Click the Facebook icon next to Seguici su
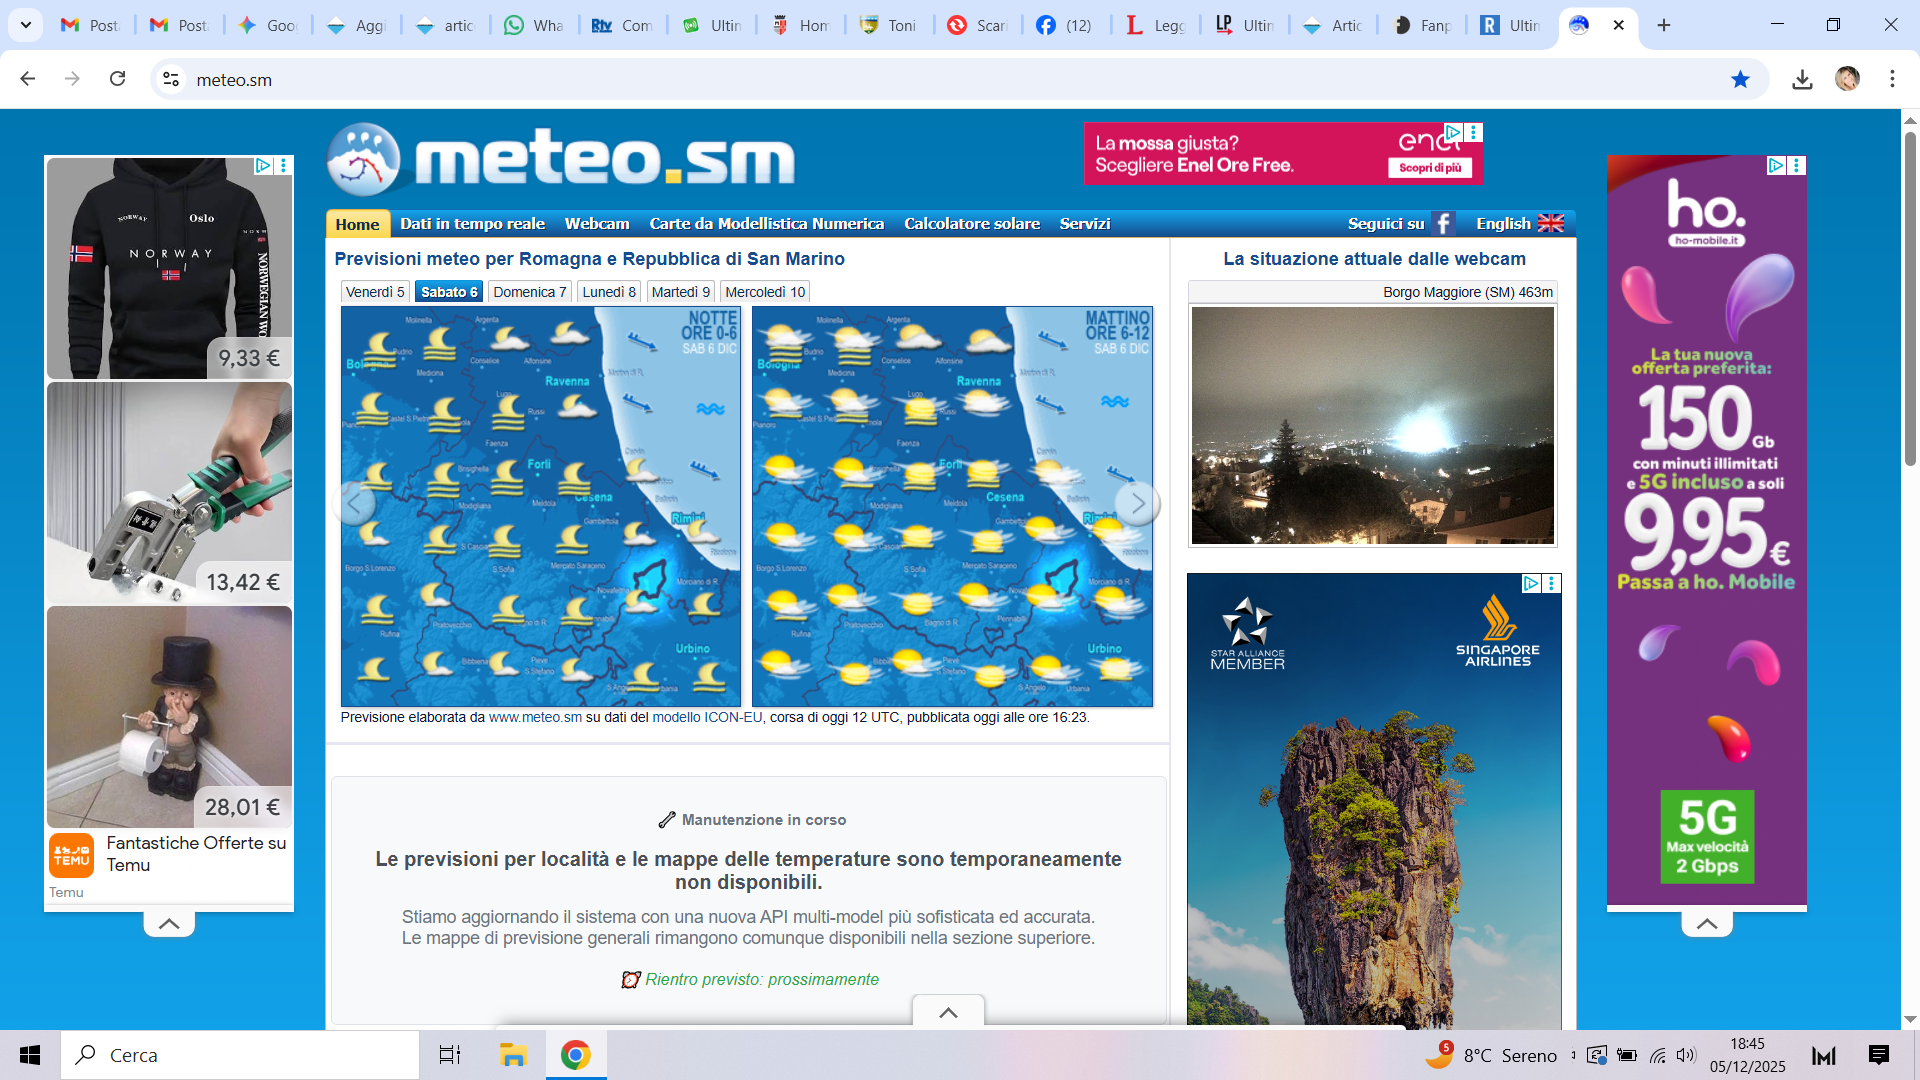This screenshot has height=1080, width=1920. click(1443, 224)
